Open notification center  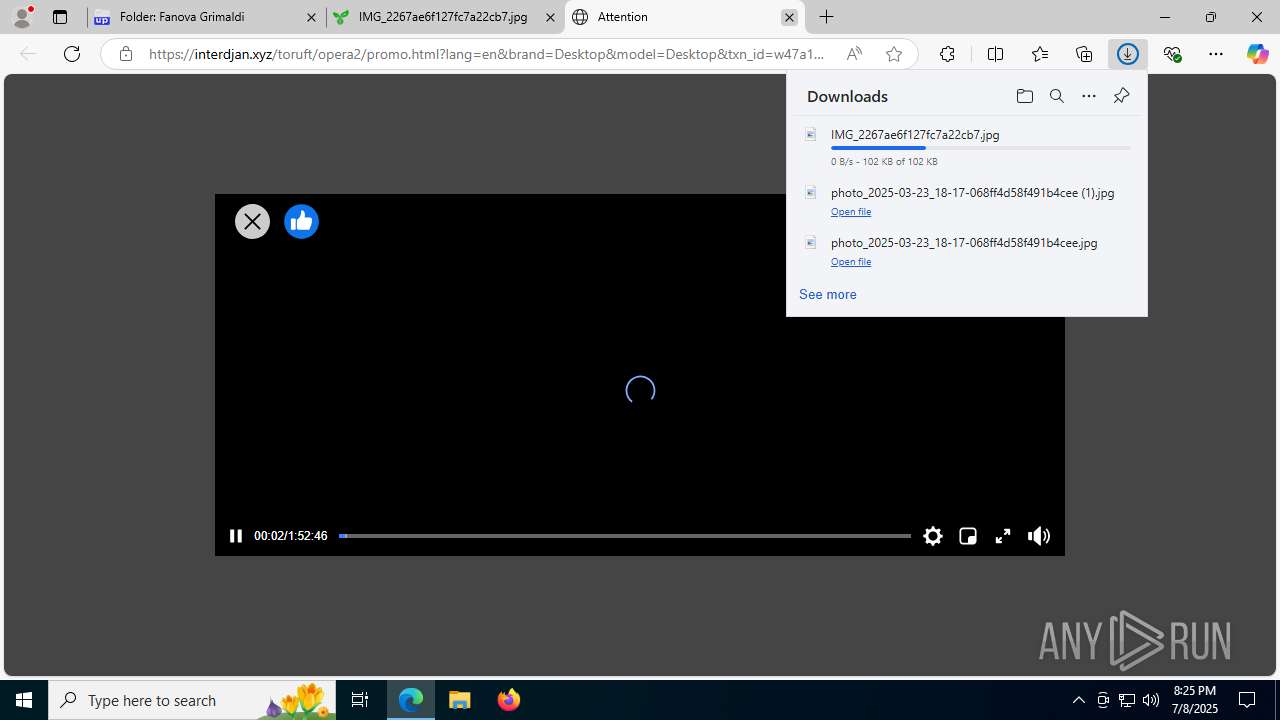pos(1247,700)
